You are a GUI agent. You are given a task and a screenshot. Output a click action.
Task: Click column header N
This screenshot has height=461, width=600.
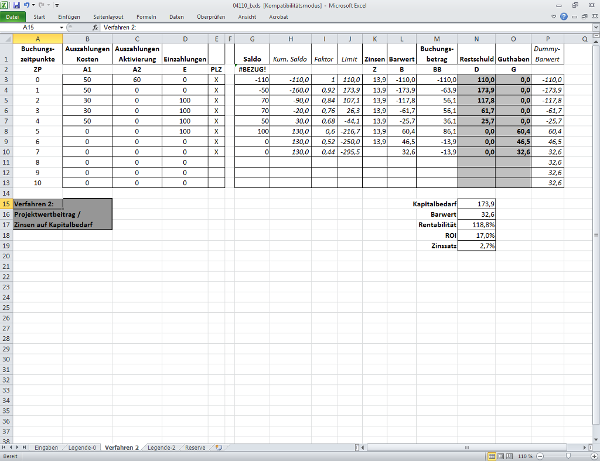coord(478,37)
